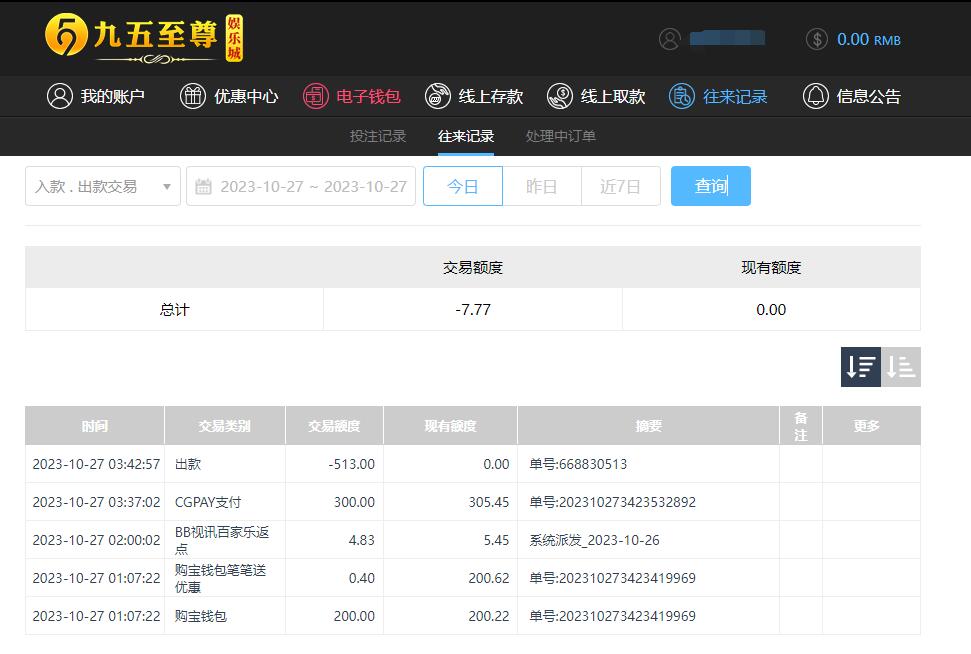Open the 信息公告 bell icon
Image resolution: width=971 pixels, height=654 pixels.
816,96
